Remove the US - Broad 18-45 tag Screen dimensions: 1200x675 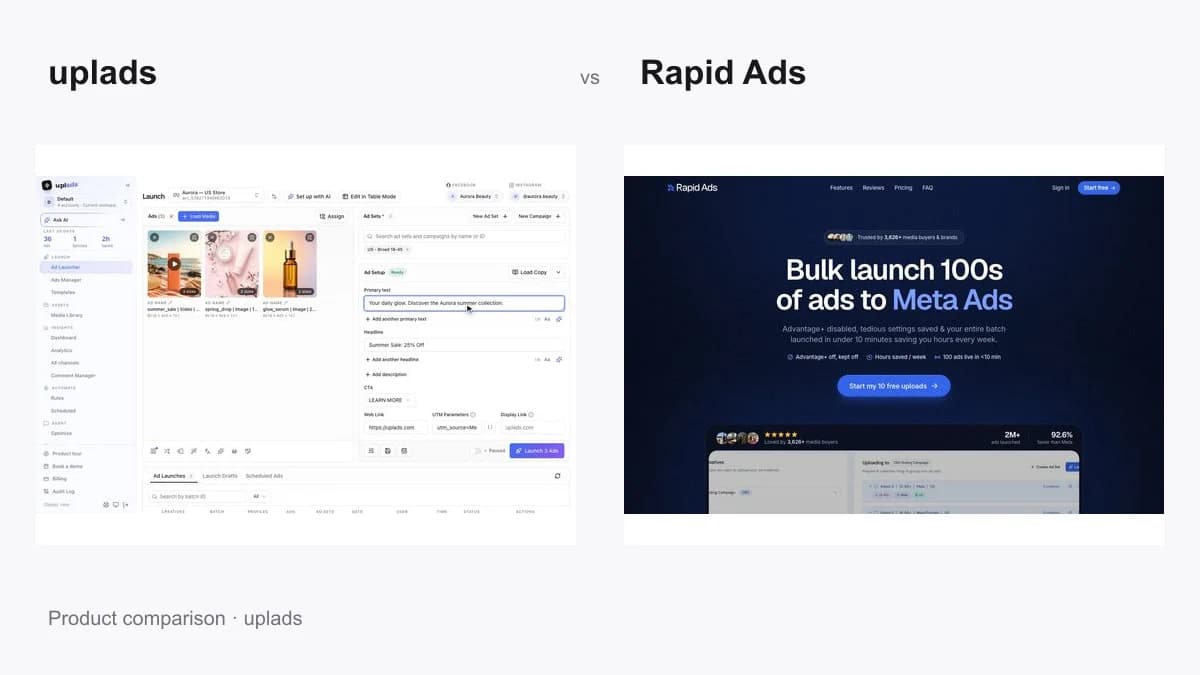click(x=408, y=249)
